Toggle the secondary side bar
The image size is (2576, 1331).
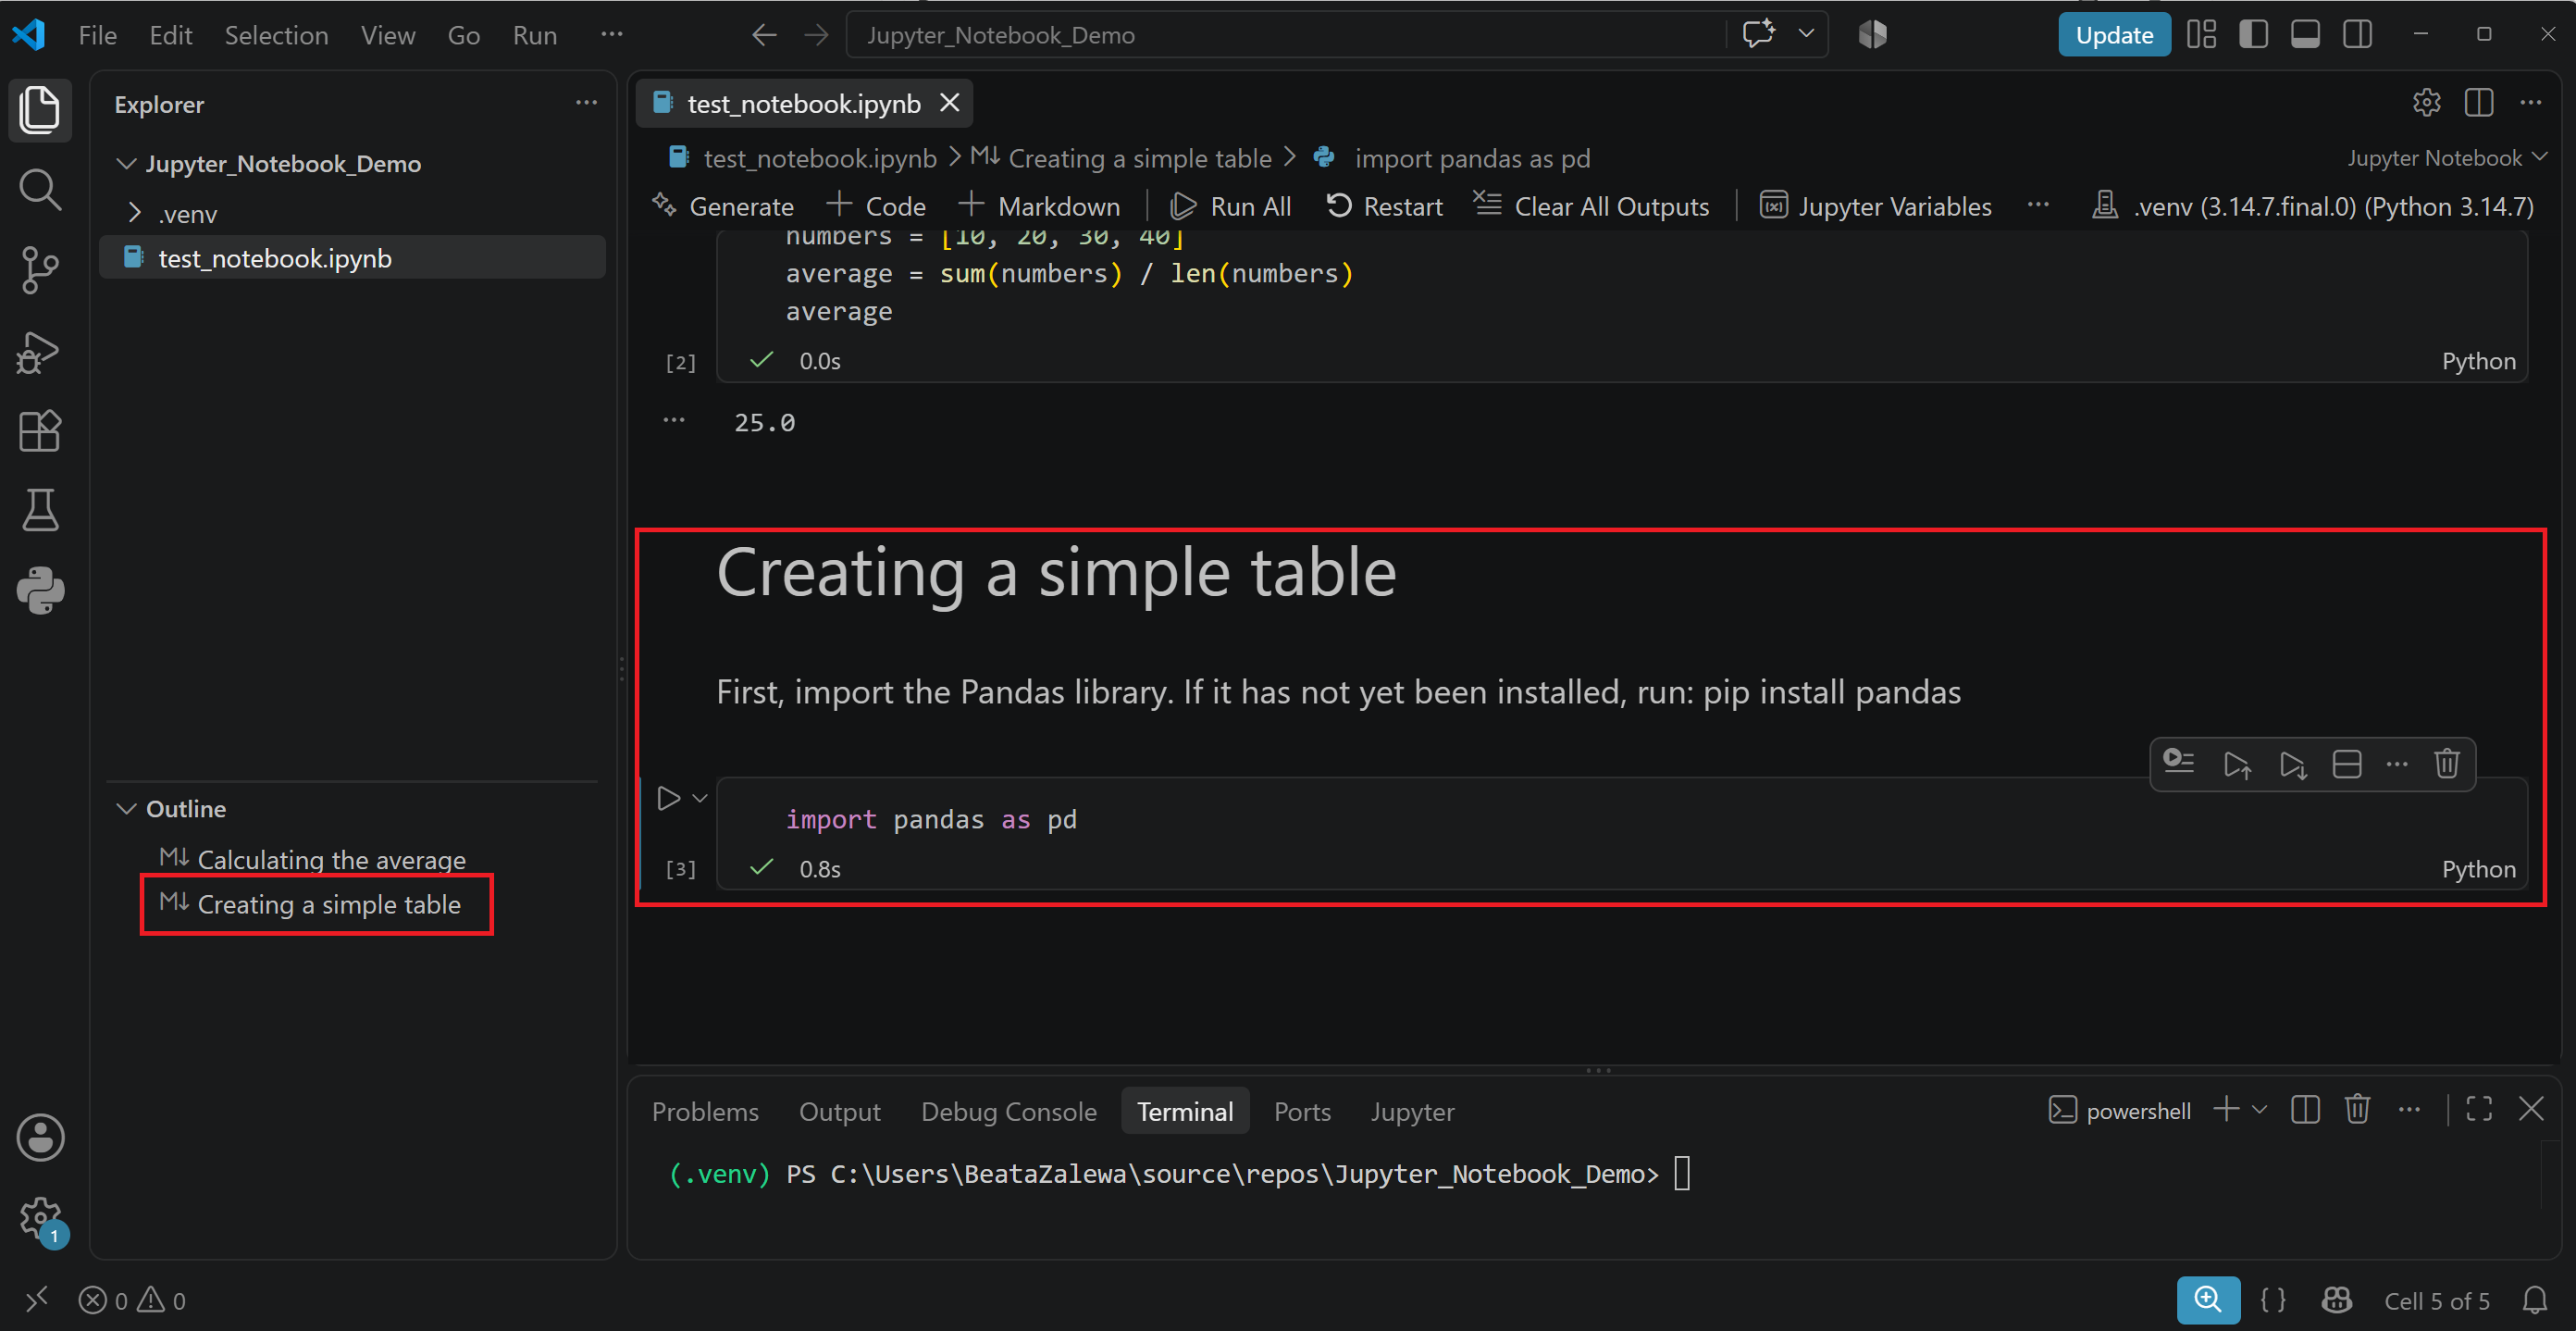(2357, 34)
